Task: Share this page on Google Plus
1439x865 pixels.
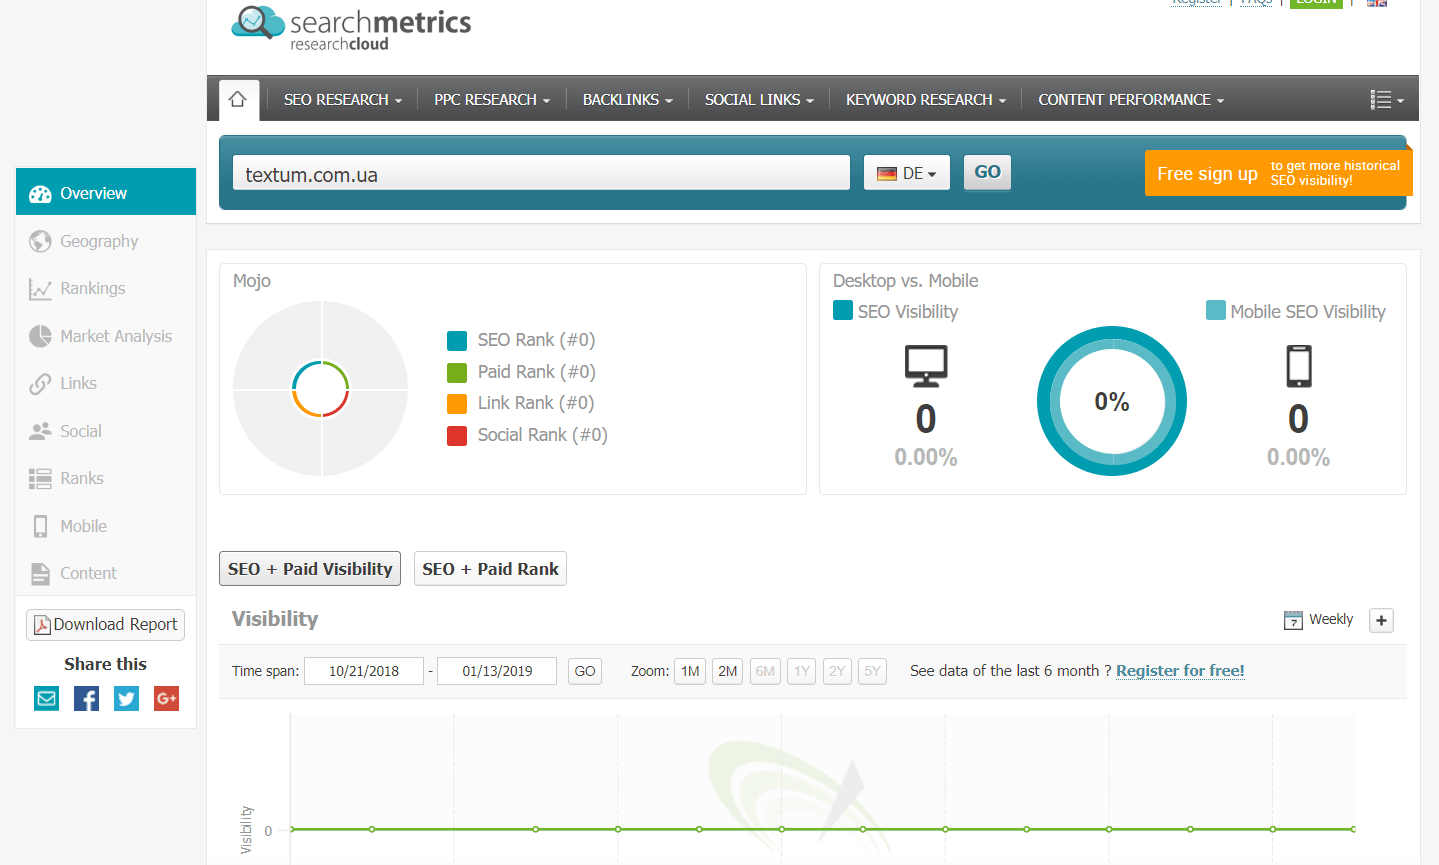Action: [167, 698]
